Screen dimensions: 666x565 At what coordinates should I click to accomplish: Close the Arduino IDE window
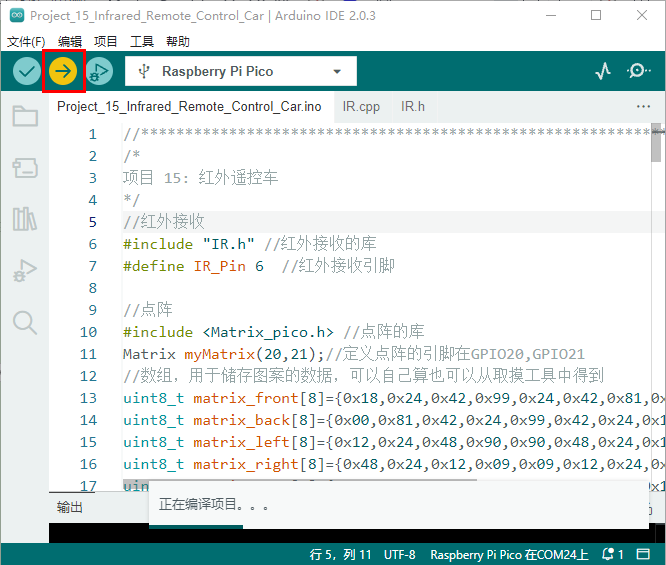[642, 16]
